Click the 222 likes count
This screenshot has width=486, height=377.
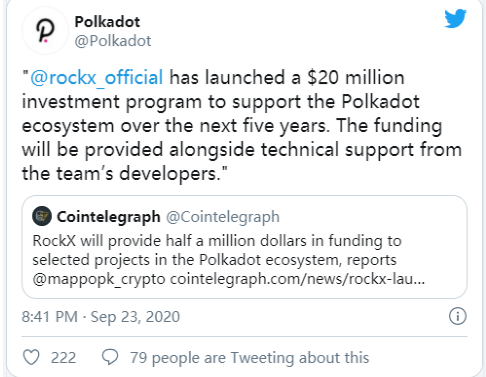tap(63, 358)
